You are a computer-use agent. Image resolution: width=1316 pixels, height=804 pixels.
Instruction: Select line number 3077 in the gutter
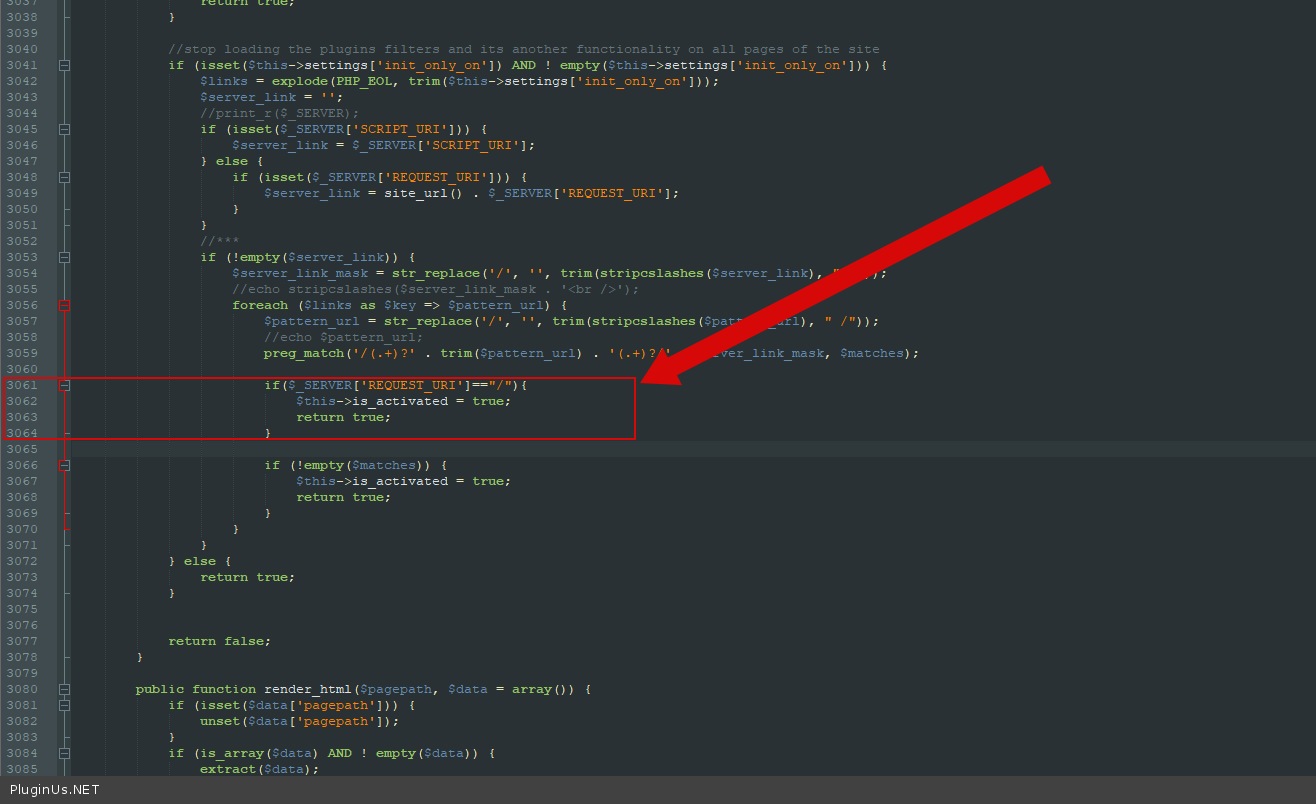[x=22, y=641]
